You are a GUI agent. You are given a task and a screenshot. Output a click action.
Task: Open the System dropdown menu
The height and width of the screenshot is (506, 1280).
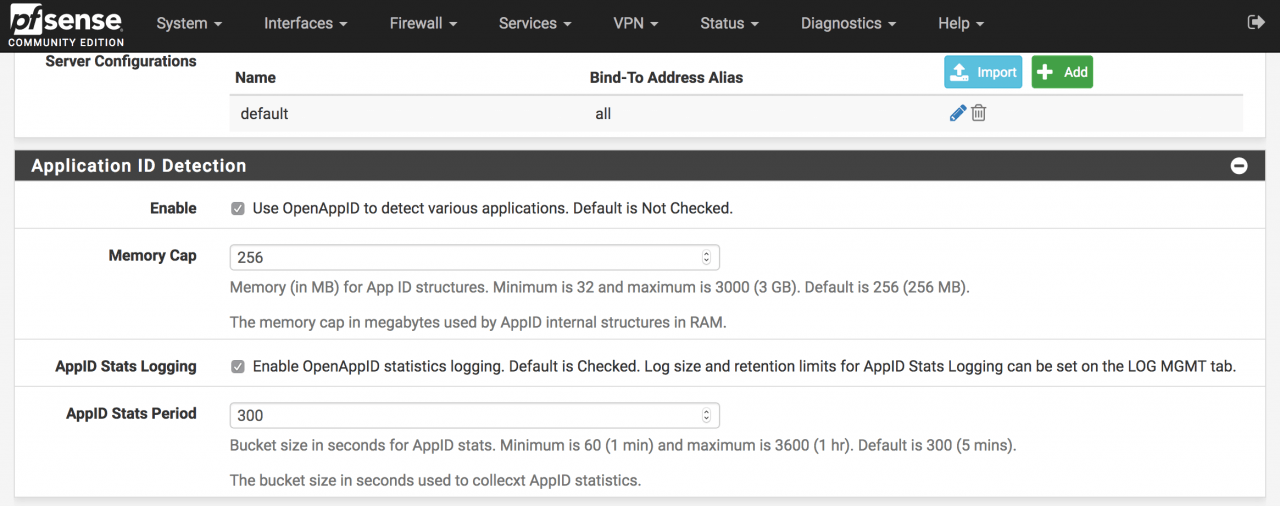(189, 23)
